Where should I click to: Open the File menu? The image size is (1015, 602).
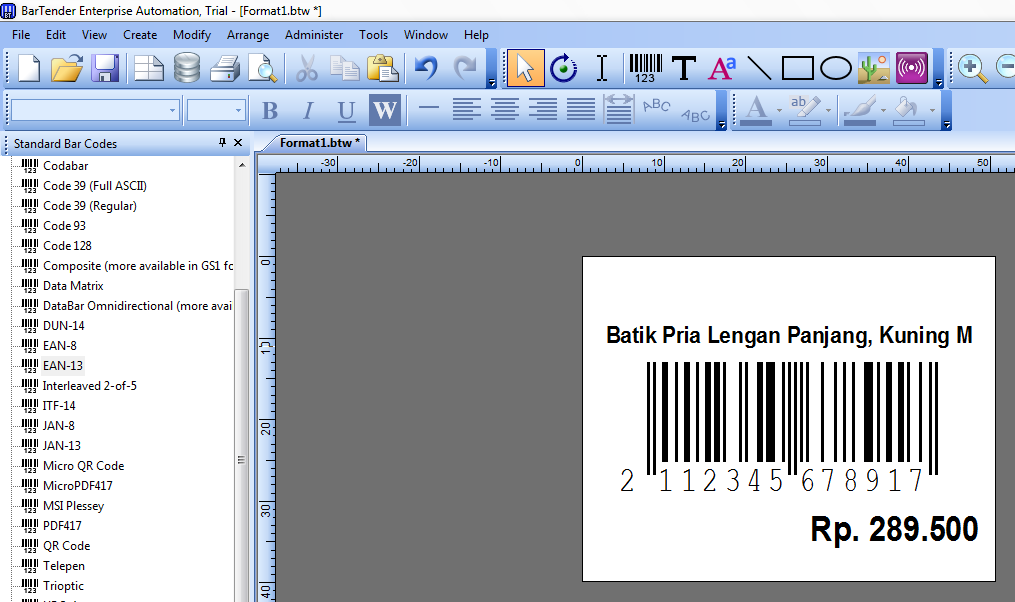tap(21, 35)
